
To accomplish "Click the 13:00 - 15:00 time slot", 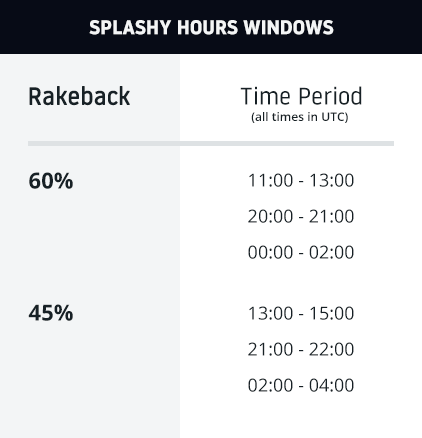I will [301, 313].
